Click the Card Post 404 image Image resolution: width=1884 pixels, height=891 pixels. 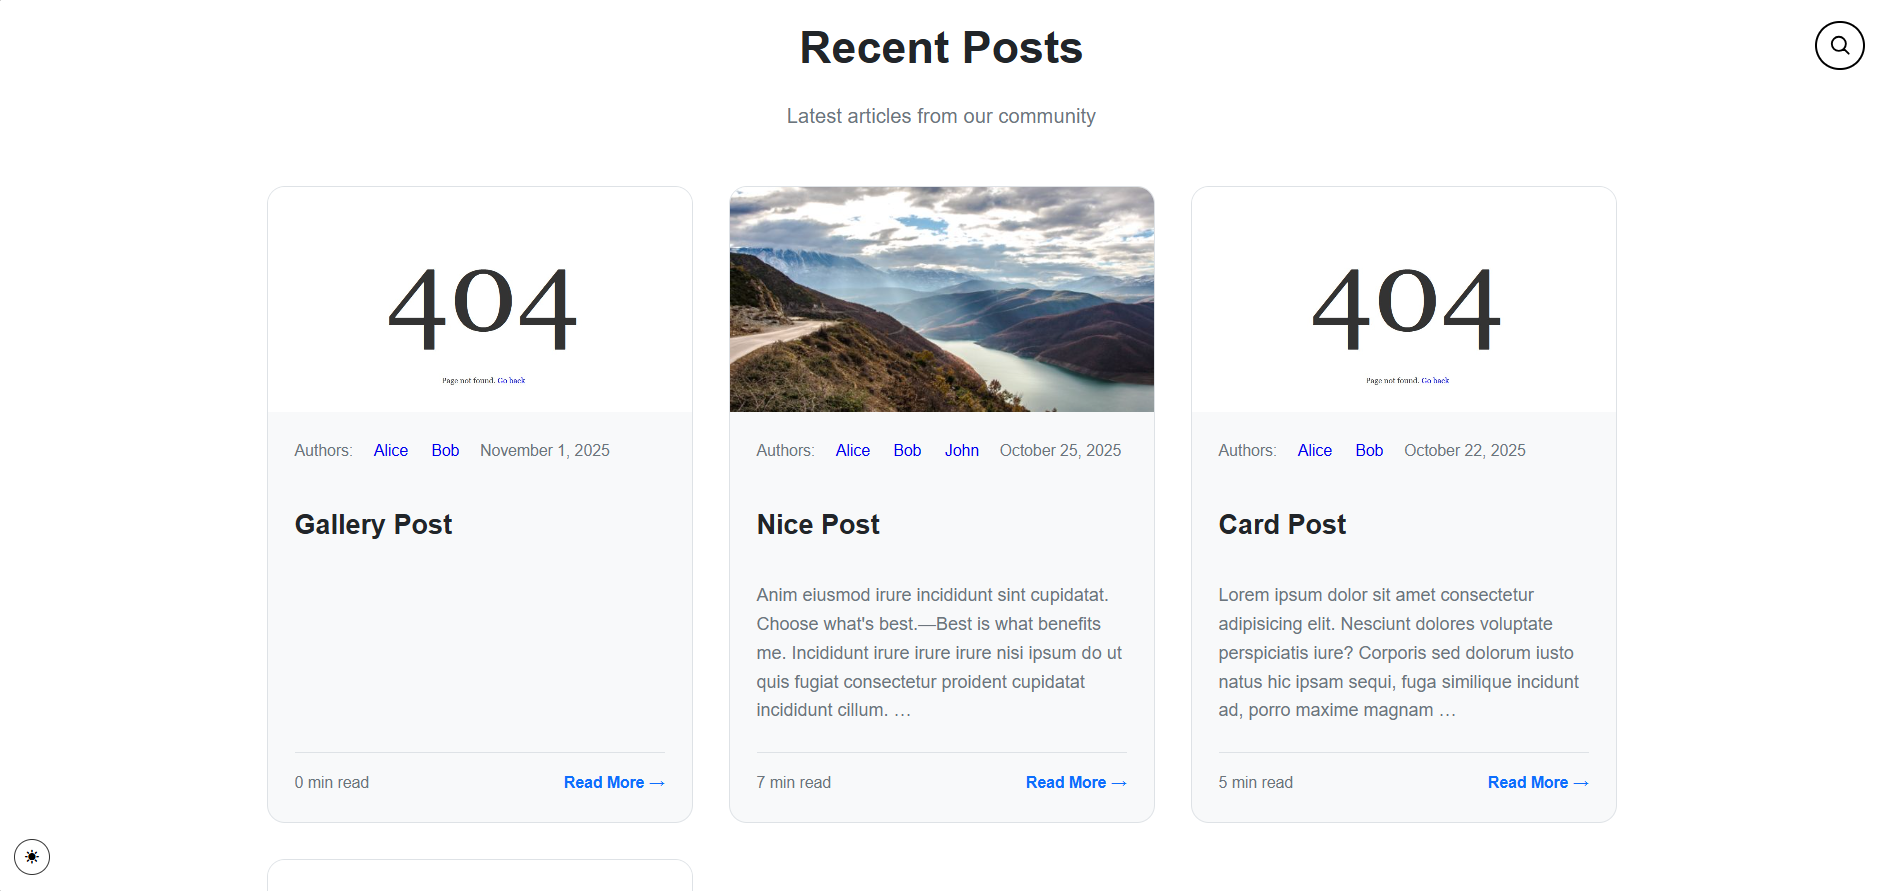pyautogui.click(x=1403, y=300)
